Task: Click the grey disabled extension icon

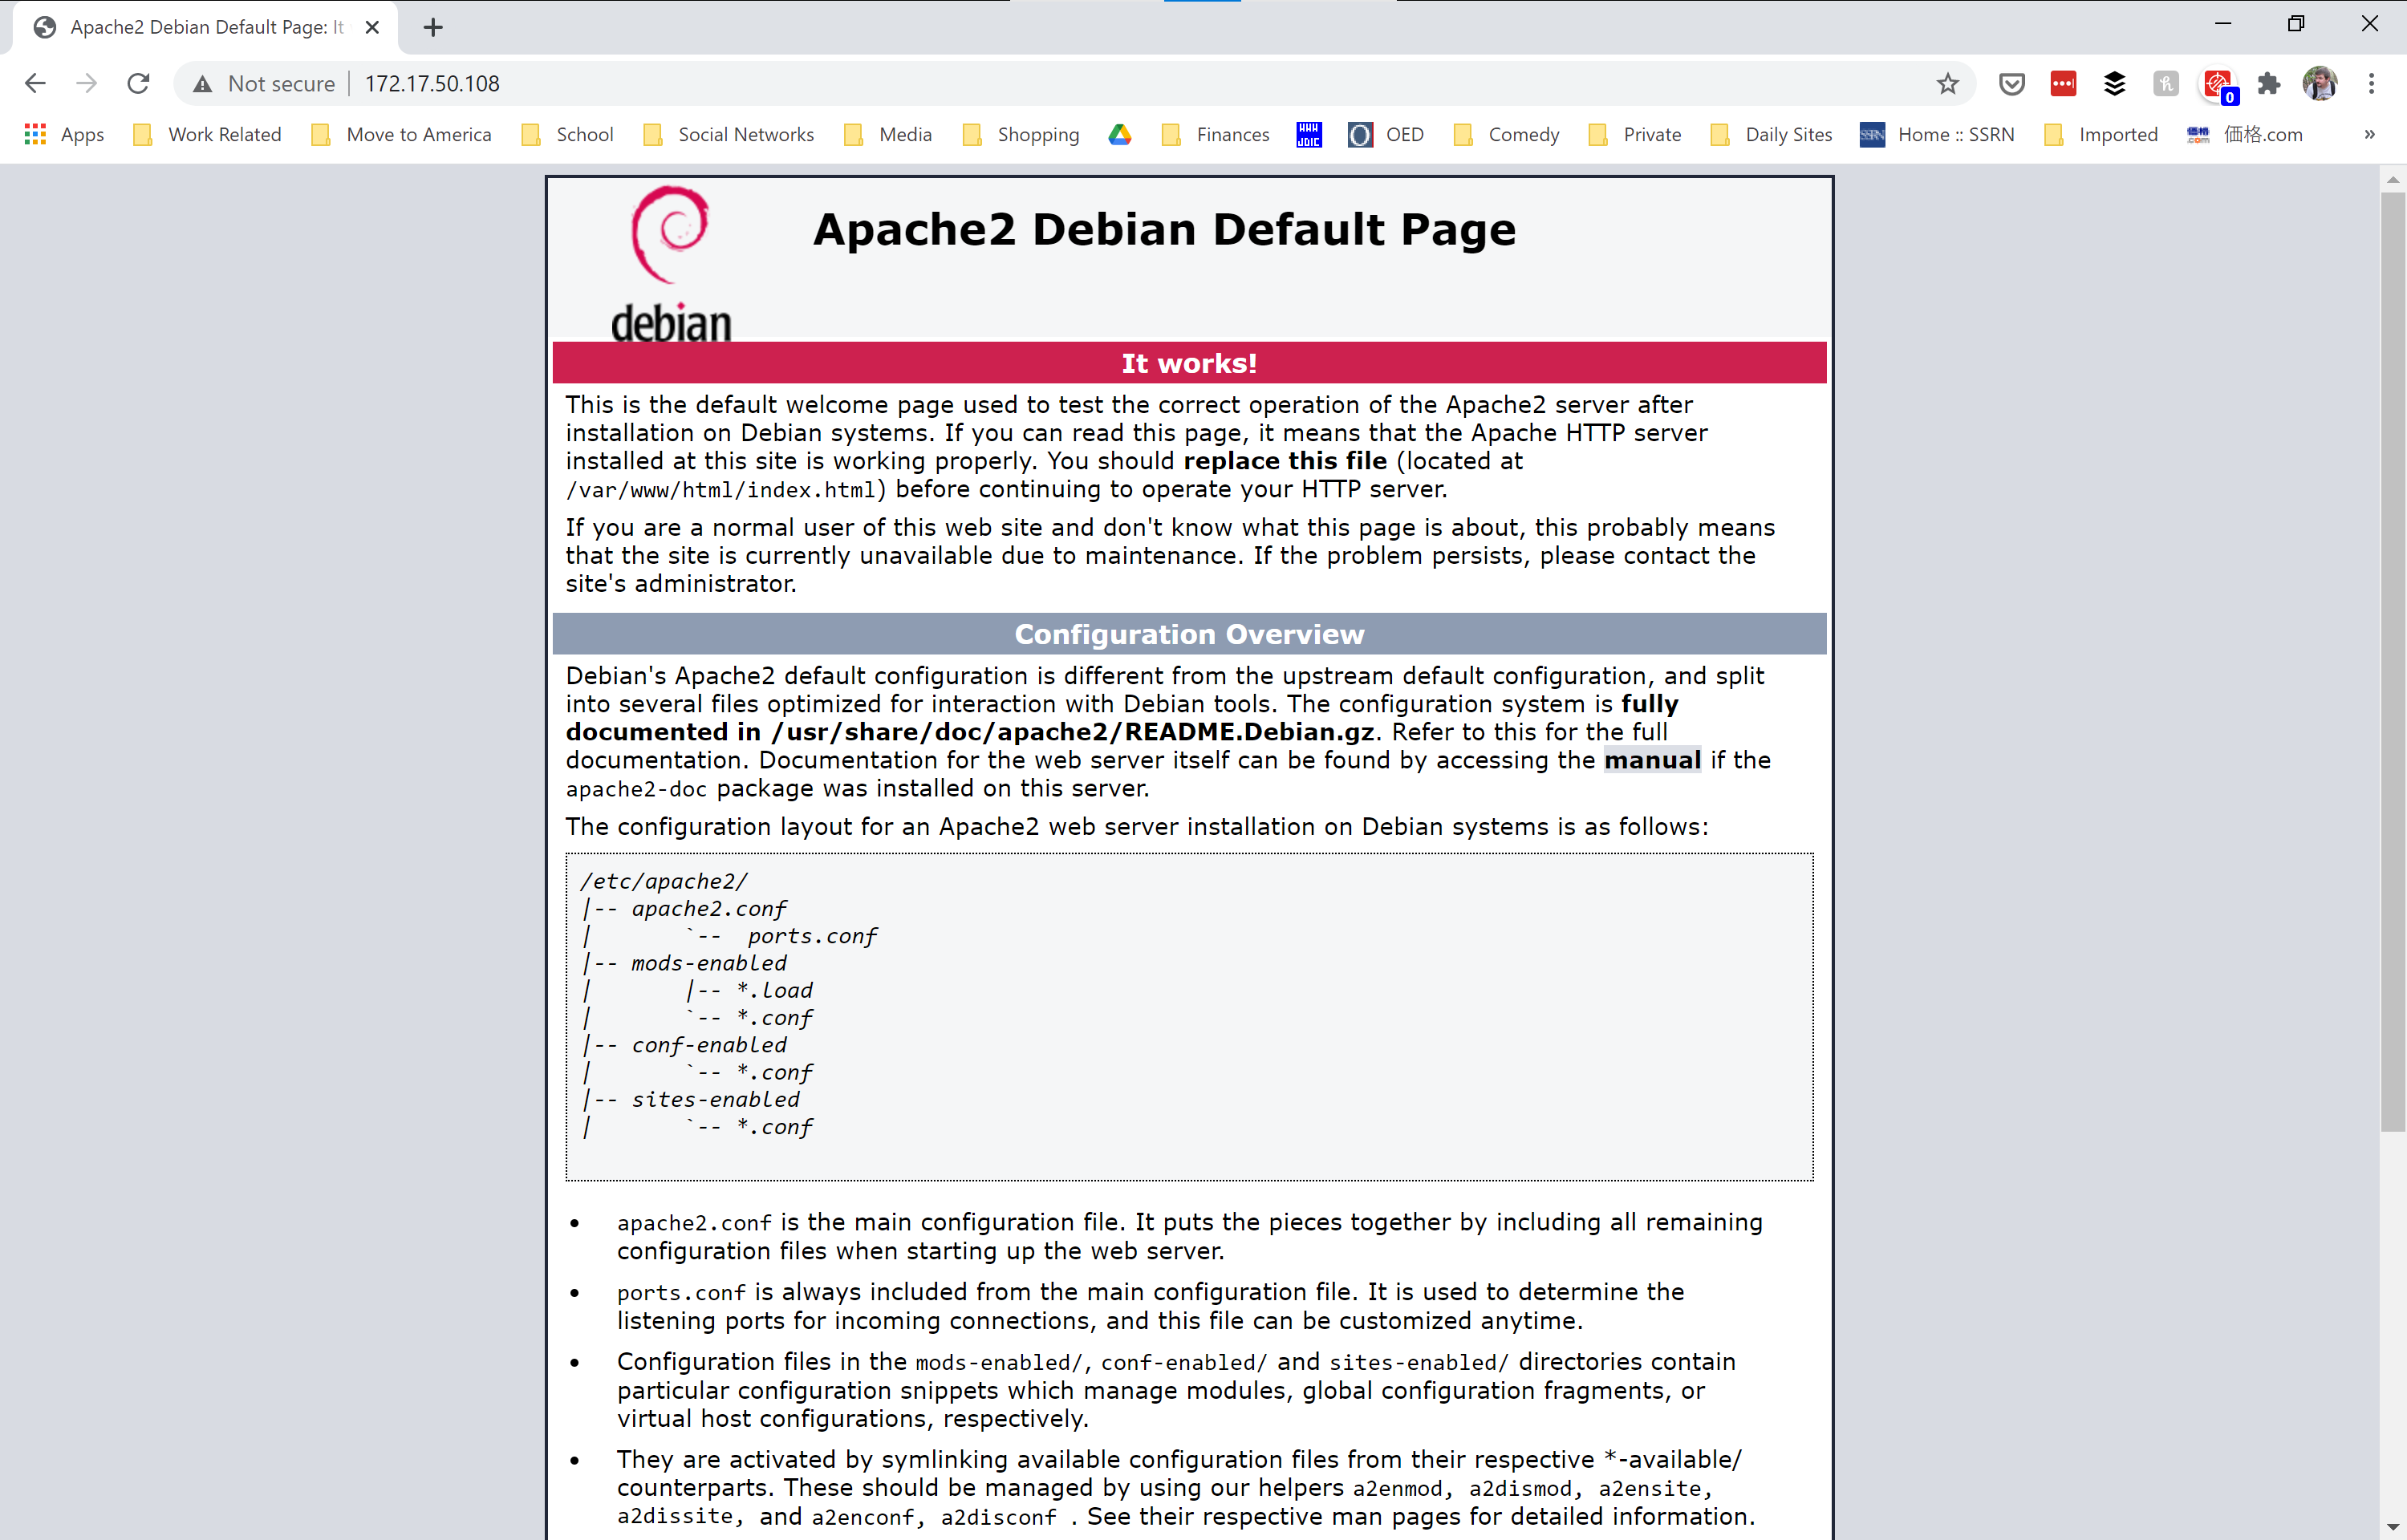Action: 2166,83
